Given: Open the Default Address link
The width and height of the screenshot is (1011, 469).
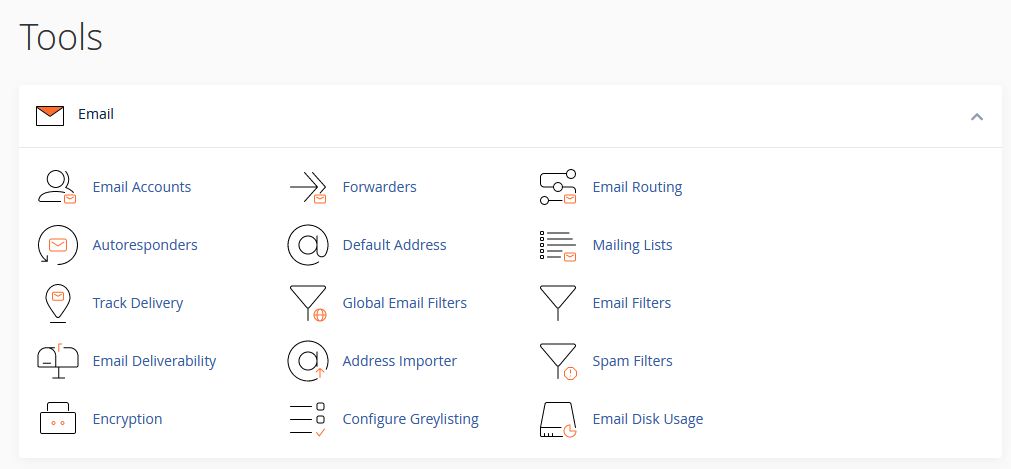Looking at the screenshot, I should point(395,245).
